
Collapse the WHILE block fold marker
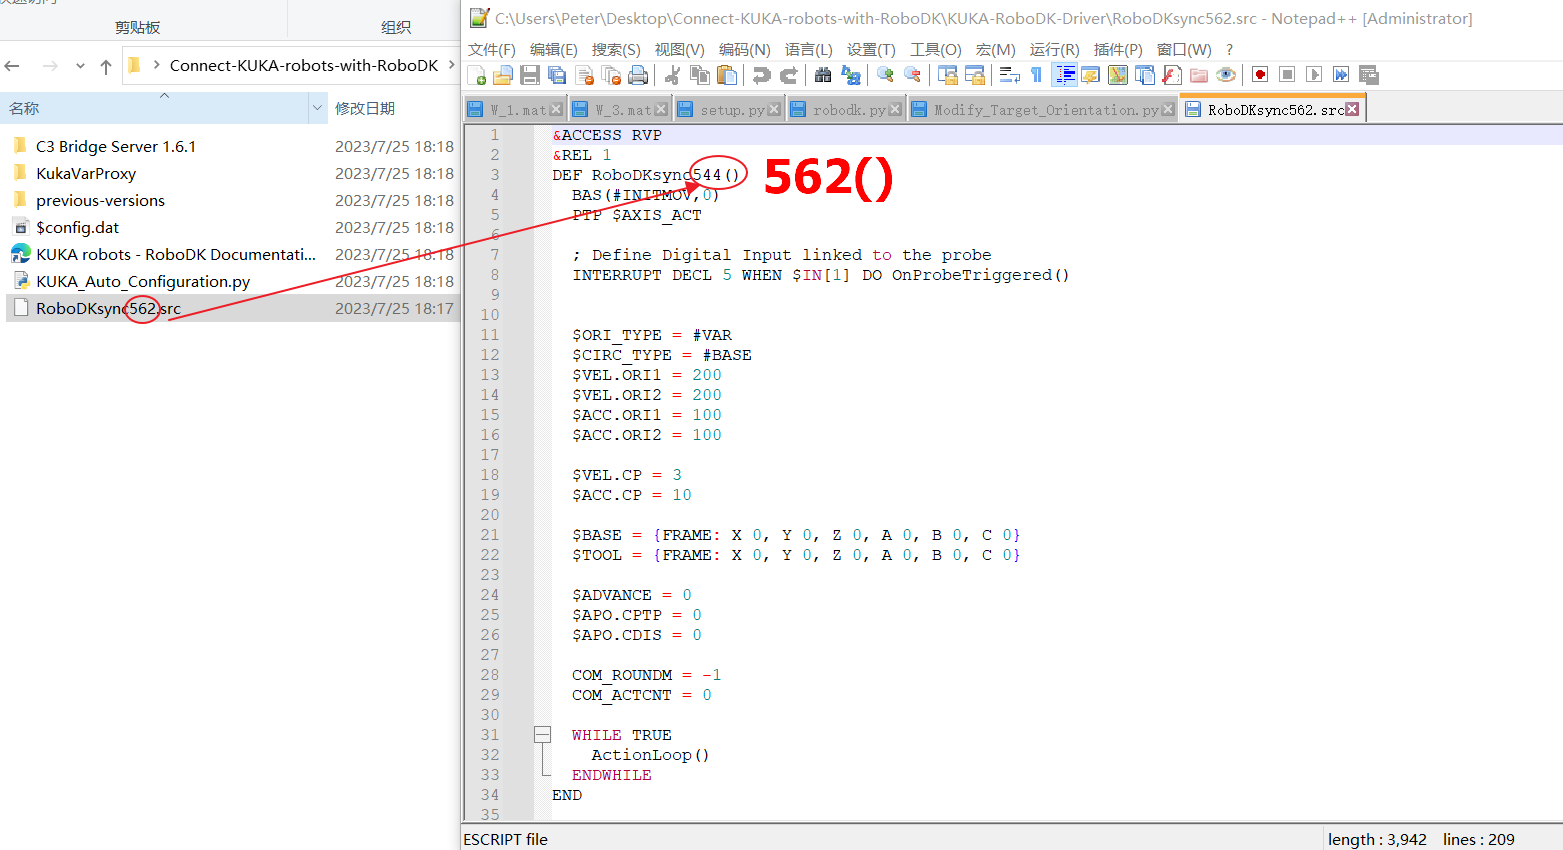pos(542,735)
